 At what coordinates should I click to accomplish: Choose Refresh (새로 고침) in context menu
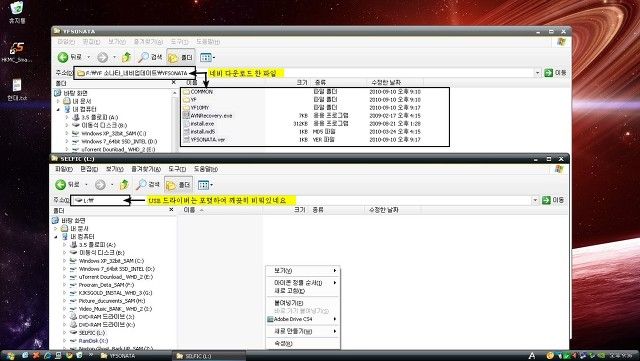point(303,291)
